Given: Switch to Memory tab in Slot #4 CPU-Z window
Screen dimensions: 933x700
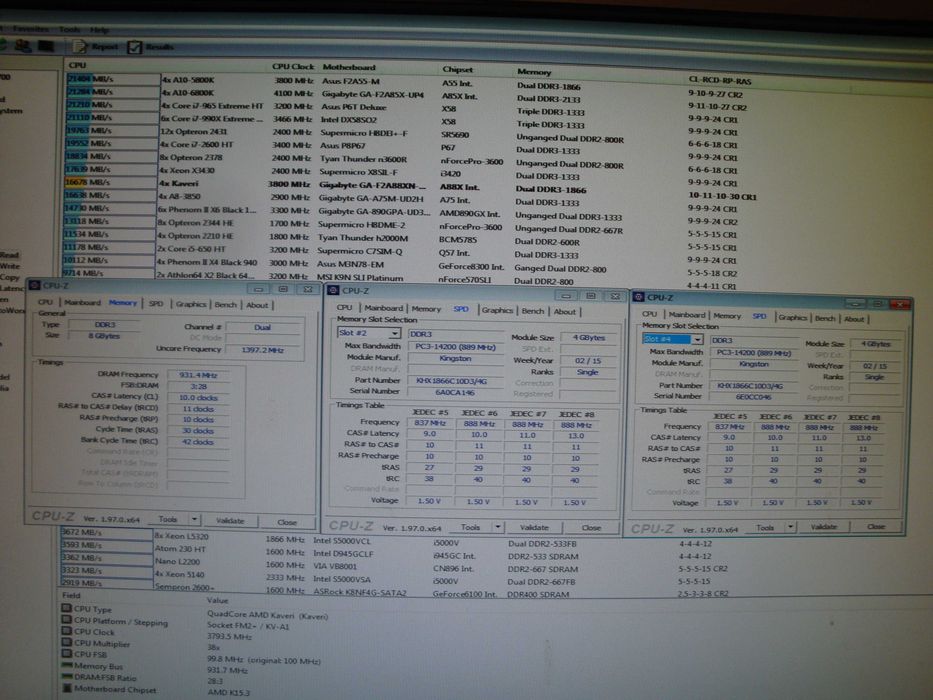Looking at the screenshot, I should coord(727,316).
